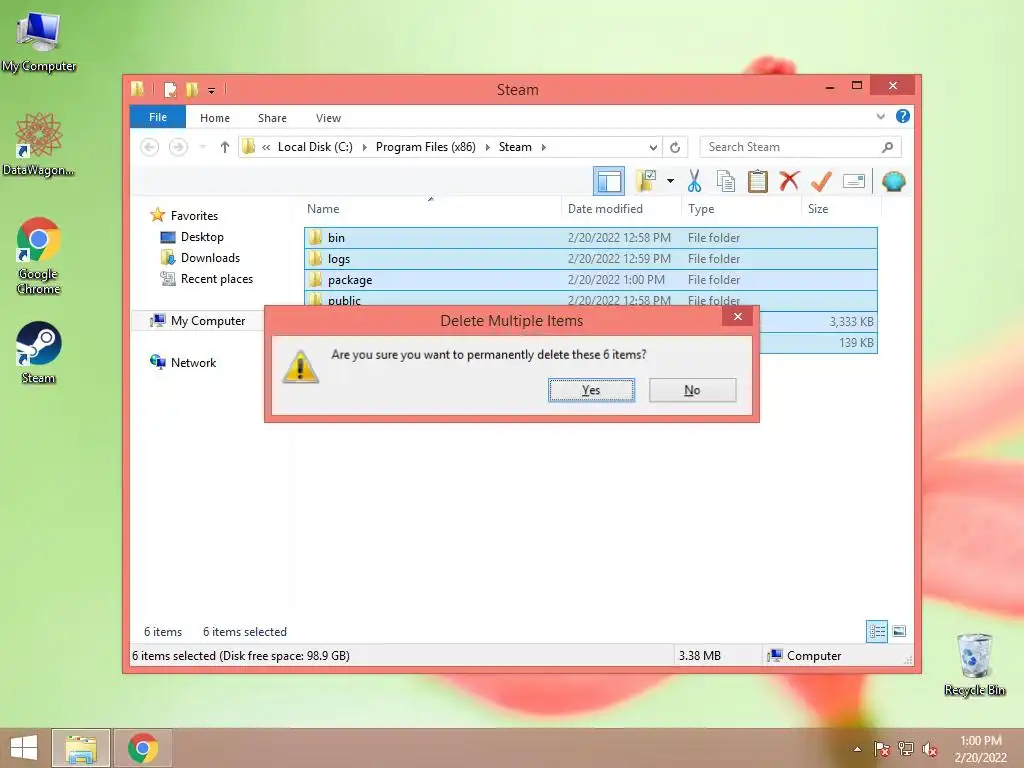Select My Computer in navigation pane
The image size is (1024, 768).
208,321
